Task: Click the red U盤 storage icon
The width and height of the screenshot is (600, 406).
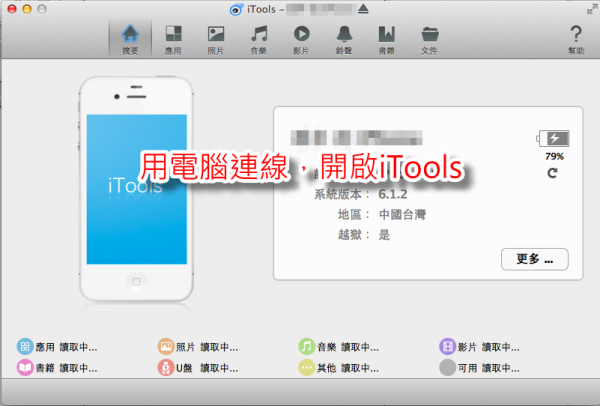Action: [x=166, y=368]
